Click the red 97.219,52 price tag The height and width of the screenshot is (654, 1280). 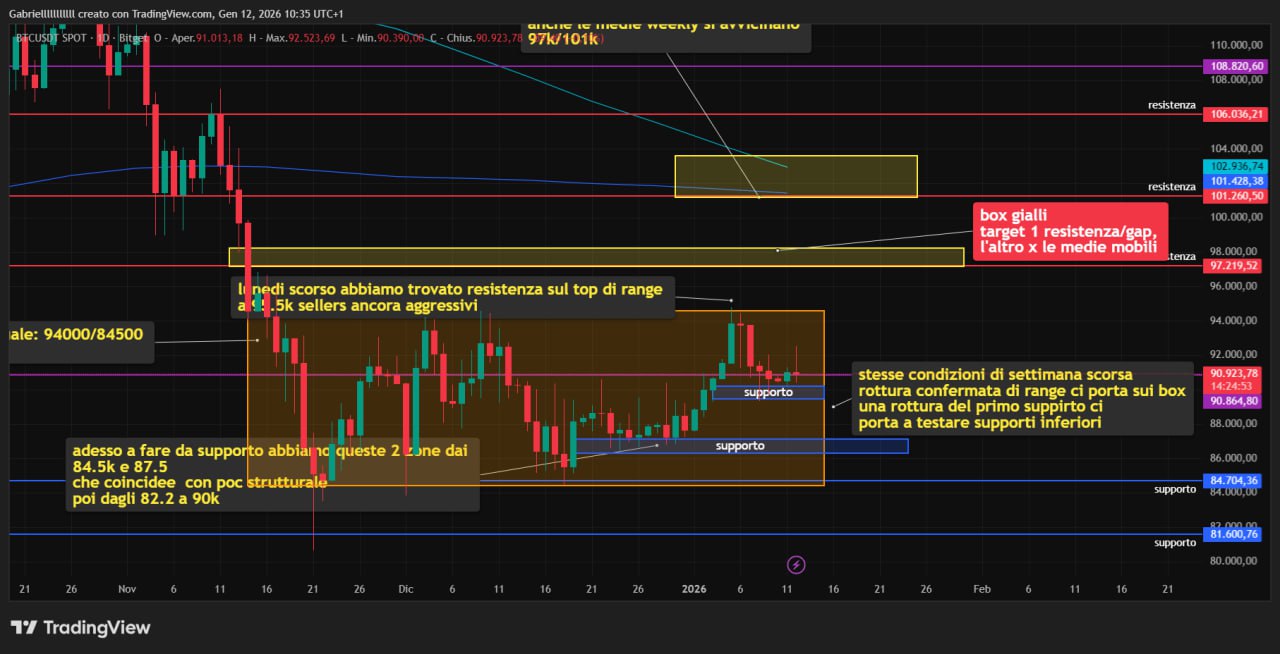coord(1234,266)
